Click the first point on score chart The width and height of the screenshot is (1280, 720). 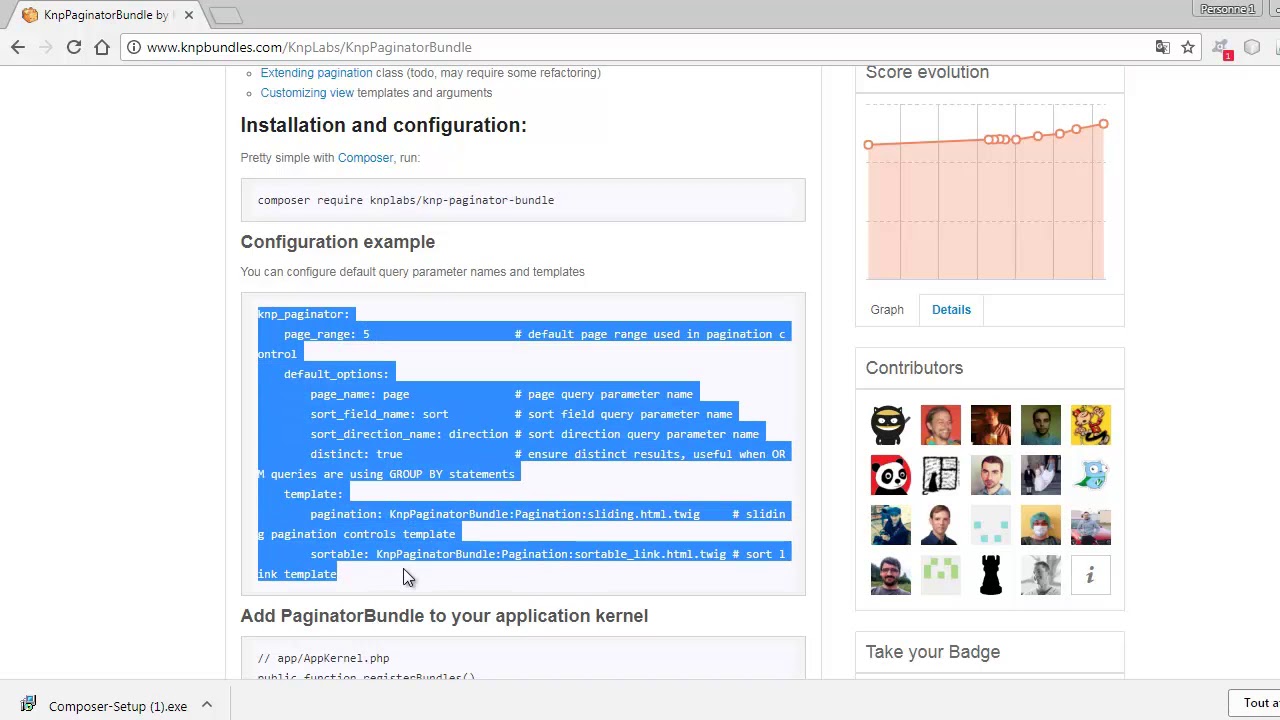(868, 145)
